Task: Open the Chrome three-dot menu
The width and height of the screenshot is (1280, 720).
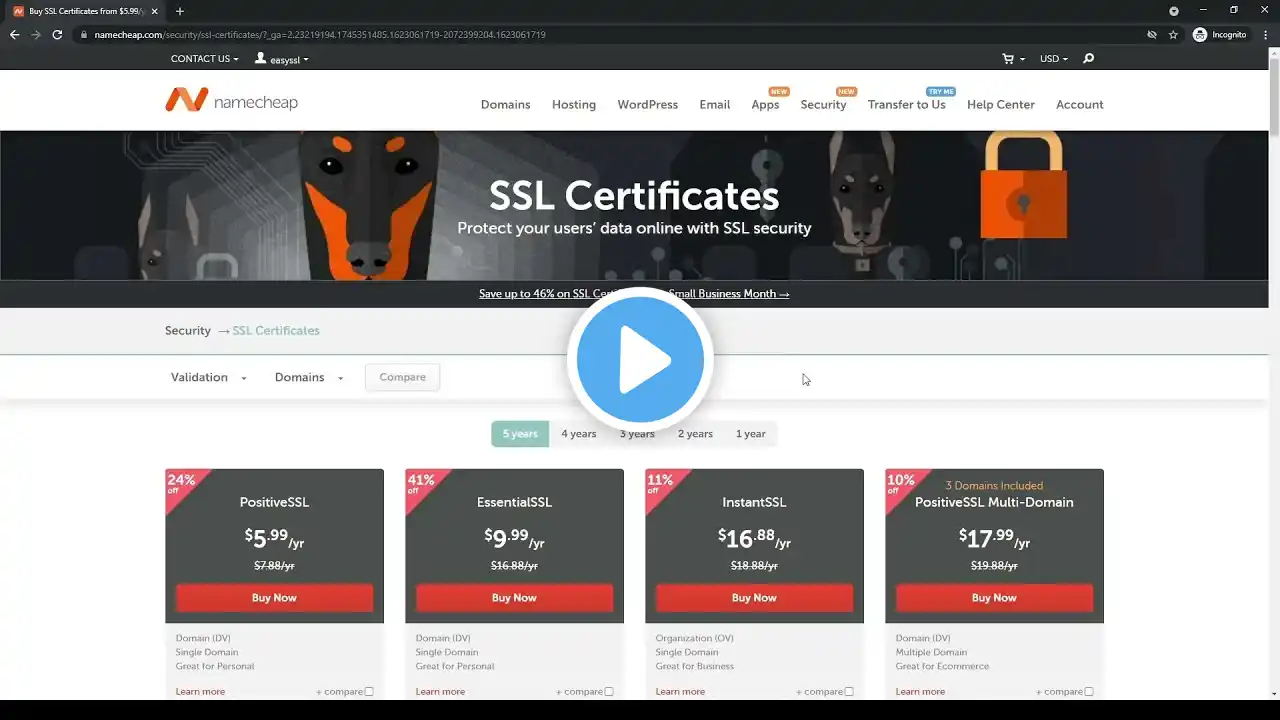Action: coord(1264,34)
